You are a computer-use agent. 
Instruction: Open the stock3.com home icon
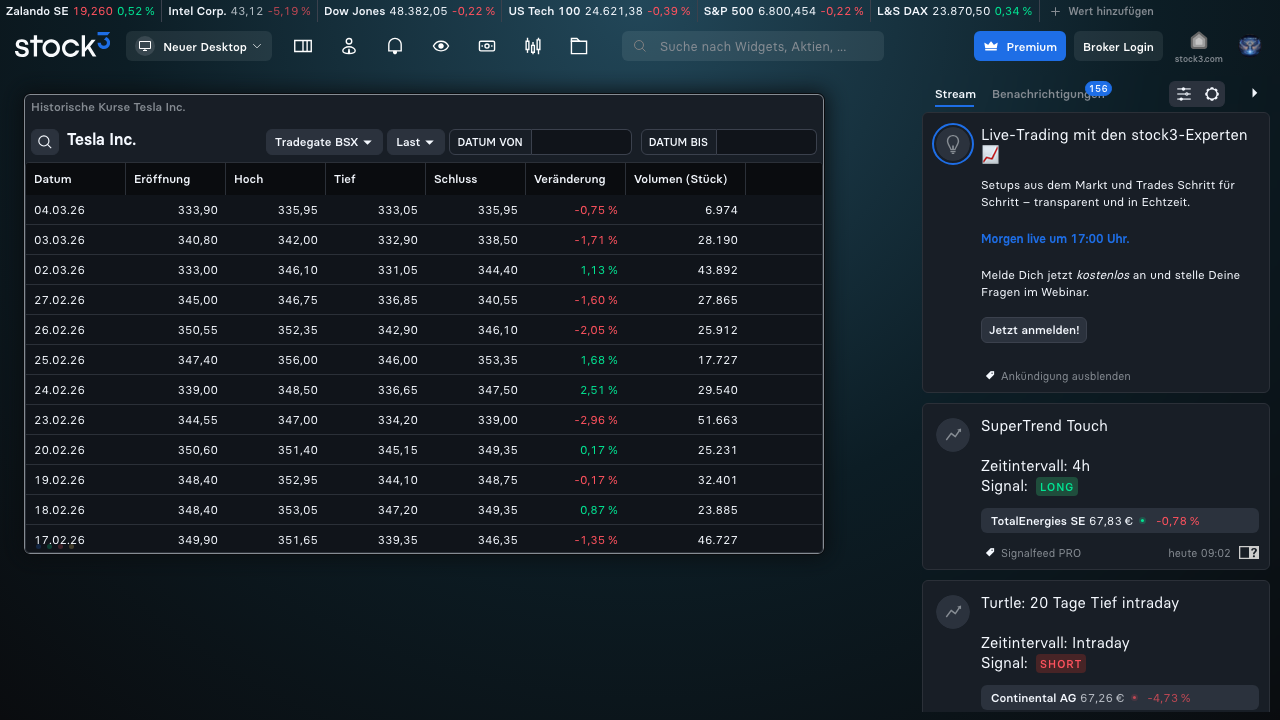coord(1198,42)
